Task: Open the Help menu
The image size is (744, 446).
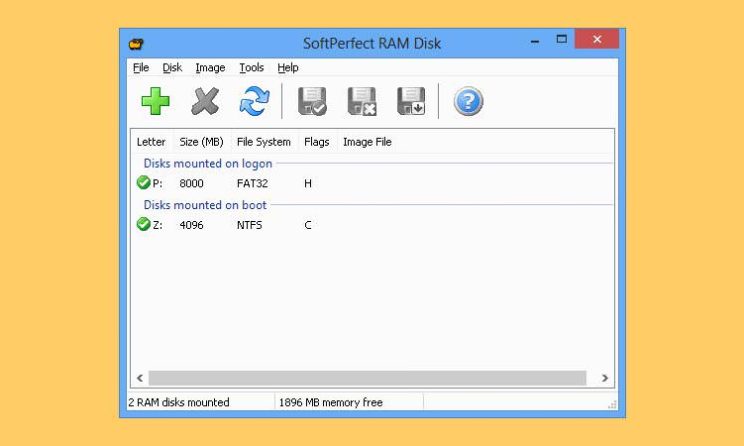Action: 288,68
